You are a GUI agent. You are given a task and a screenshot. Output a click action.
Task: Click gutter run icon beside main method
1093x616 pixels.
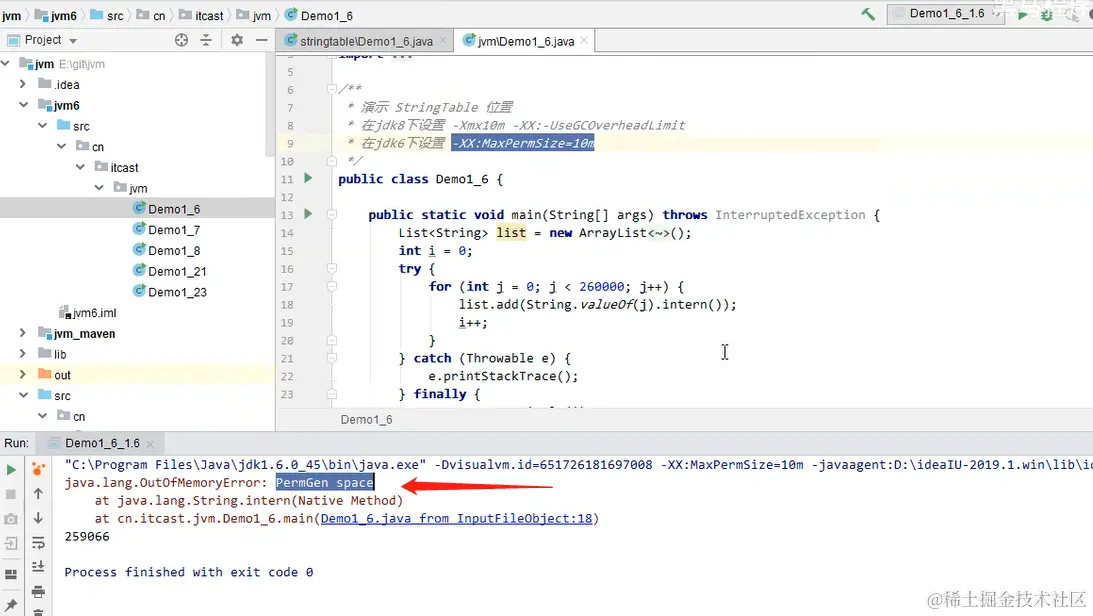(x=308, y=214)
